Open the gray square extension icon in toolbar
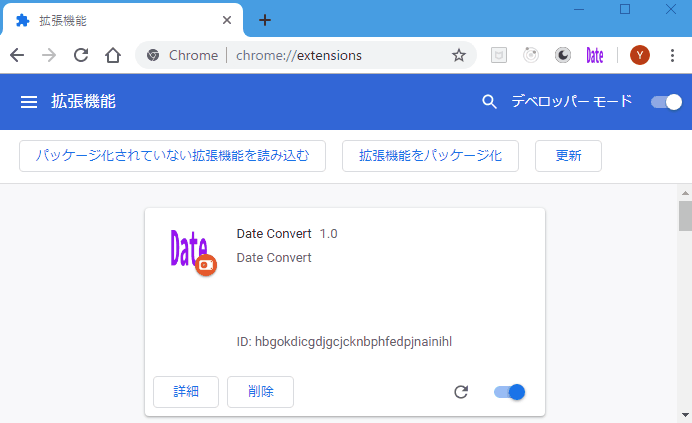The width and height of the screenshot is (692, 423). click(x=499, y=55)
